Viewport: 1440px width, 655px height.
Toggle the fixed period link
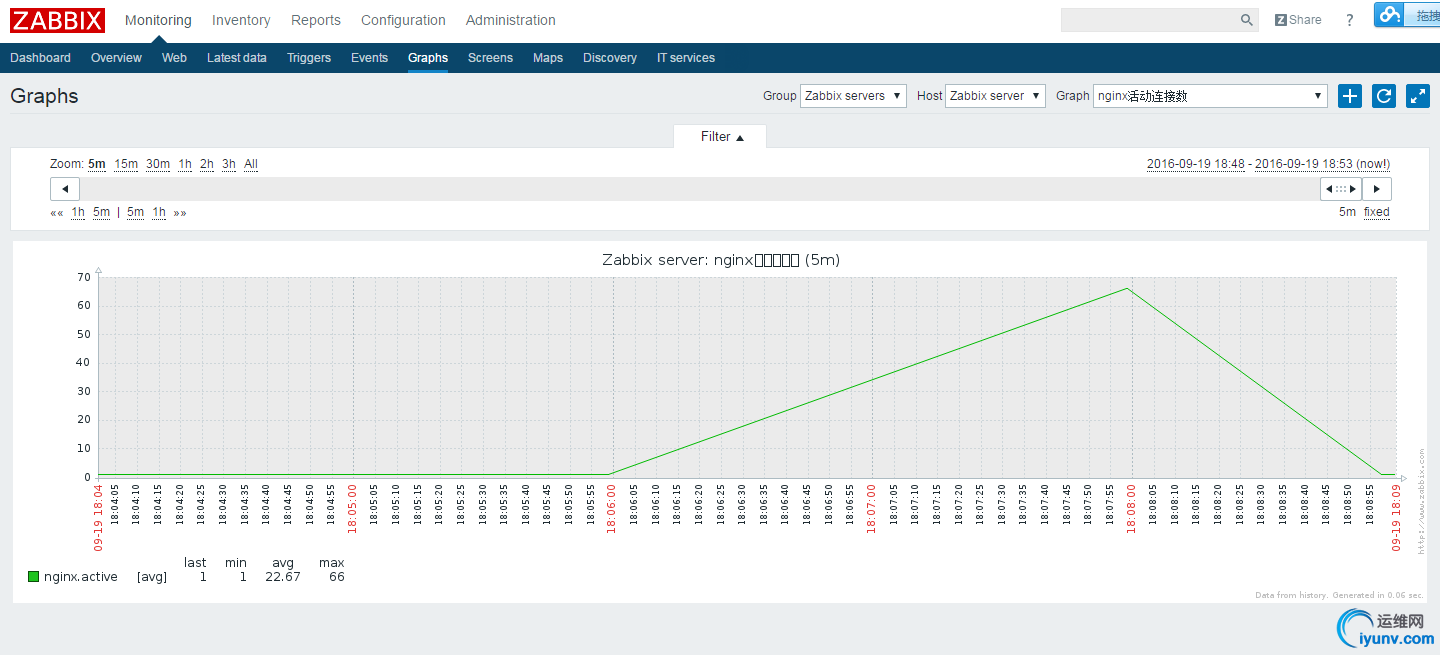(1377, 212)
